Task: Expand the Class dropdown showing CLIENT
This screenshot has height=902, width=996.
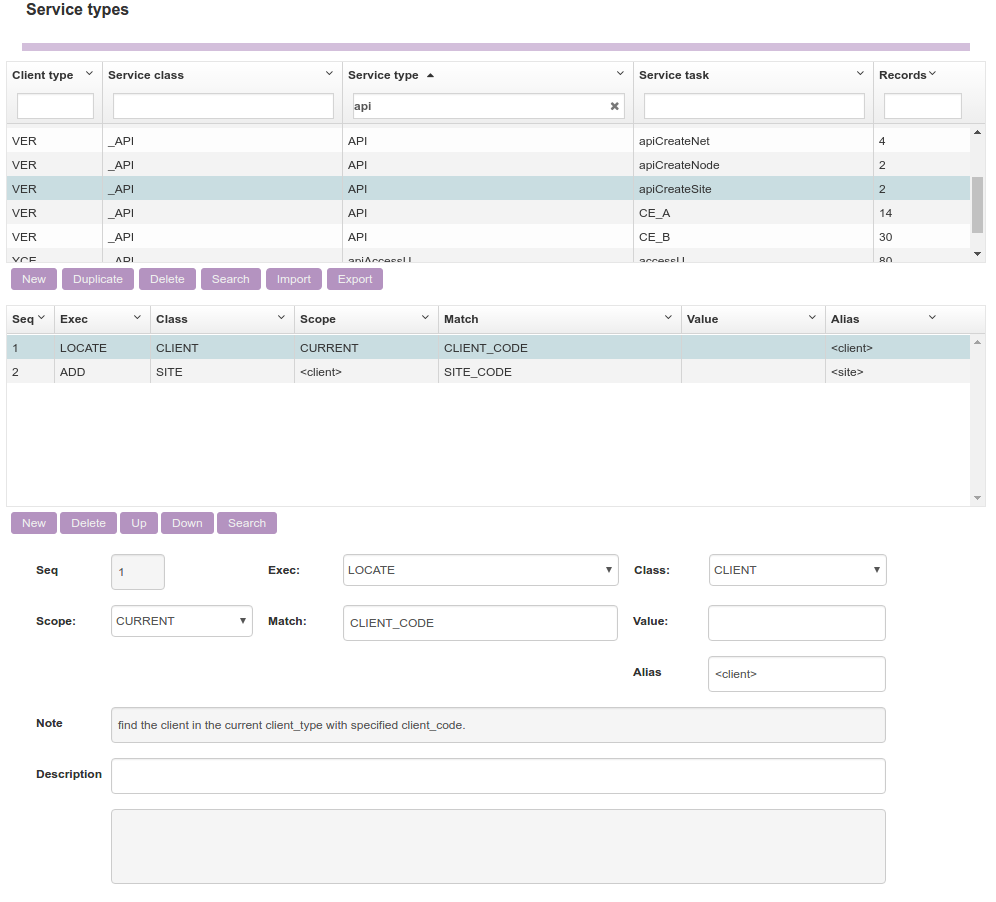Action: tap(797, 570)
